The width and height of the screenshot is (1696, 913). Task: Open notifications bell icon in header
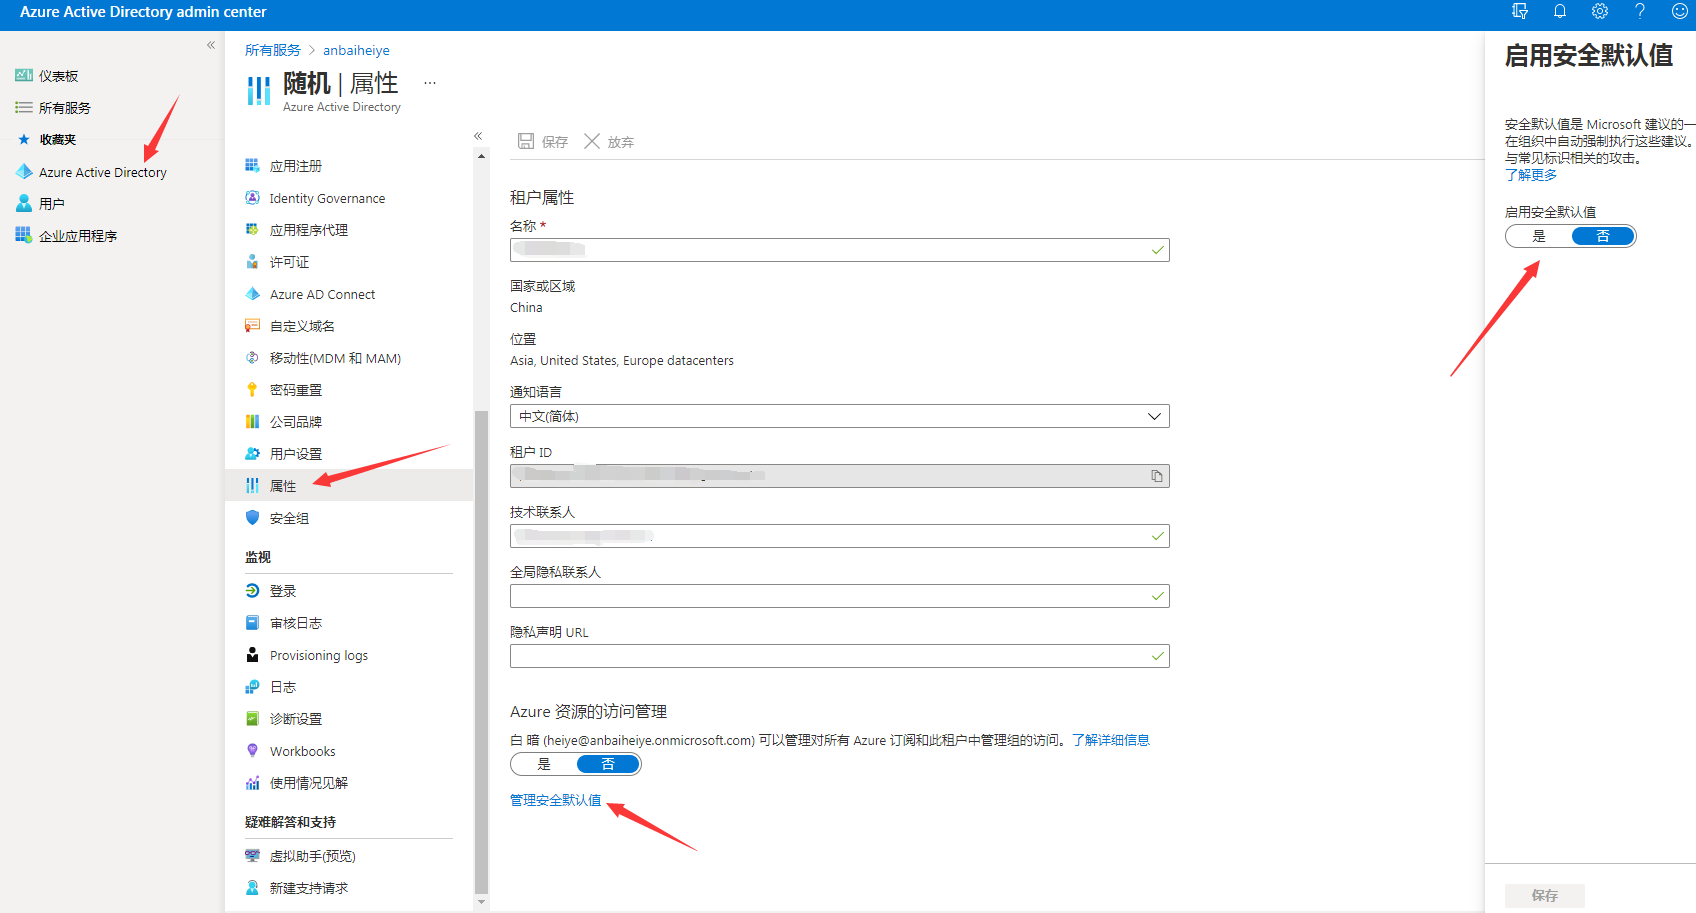point(1560,12)
